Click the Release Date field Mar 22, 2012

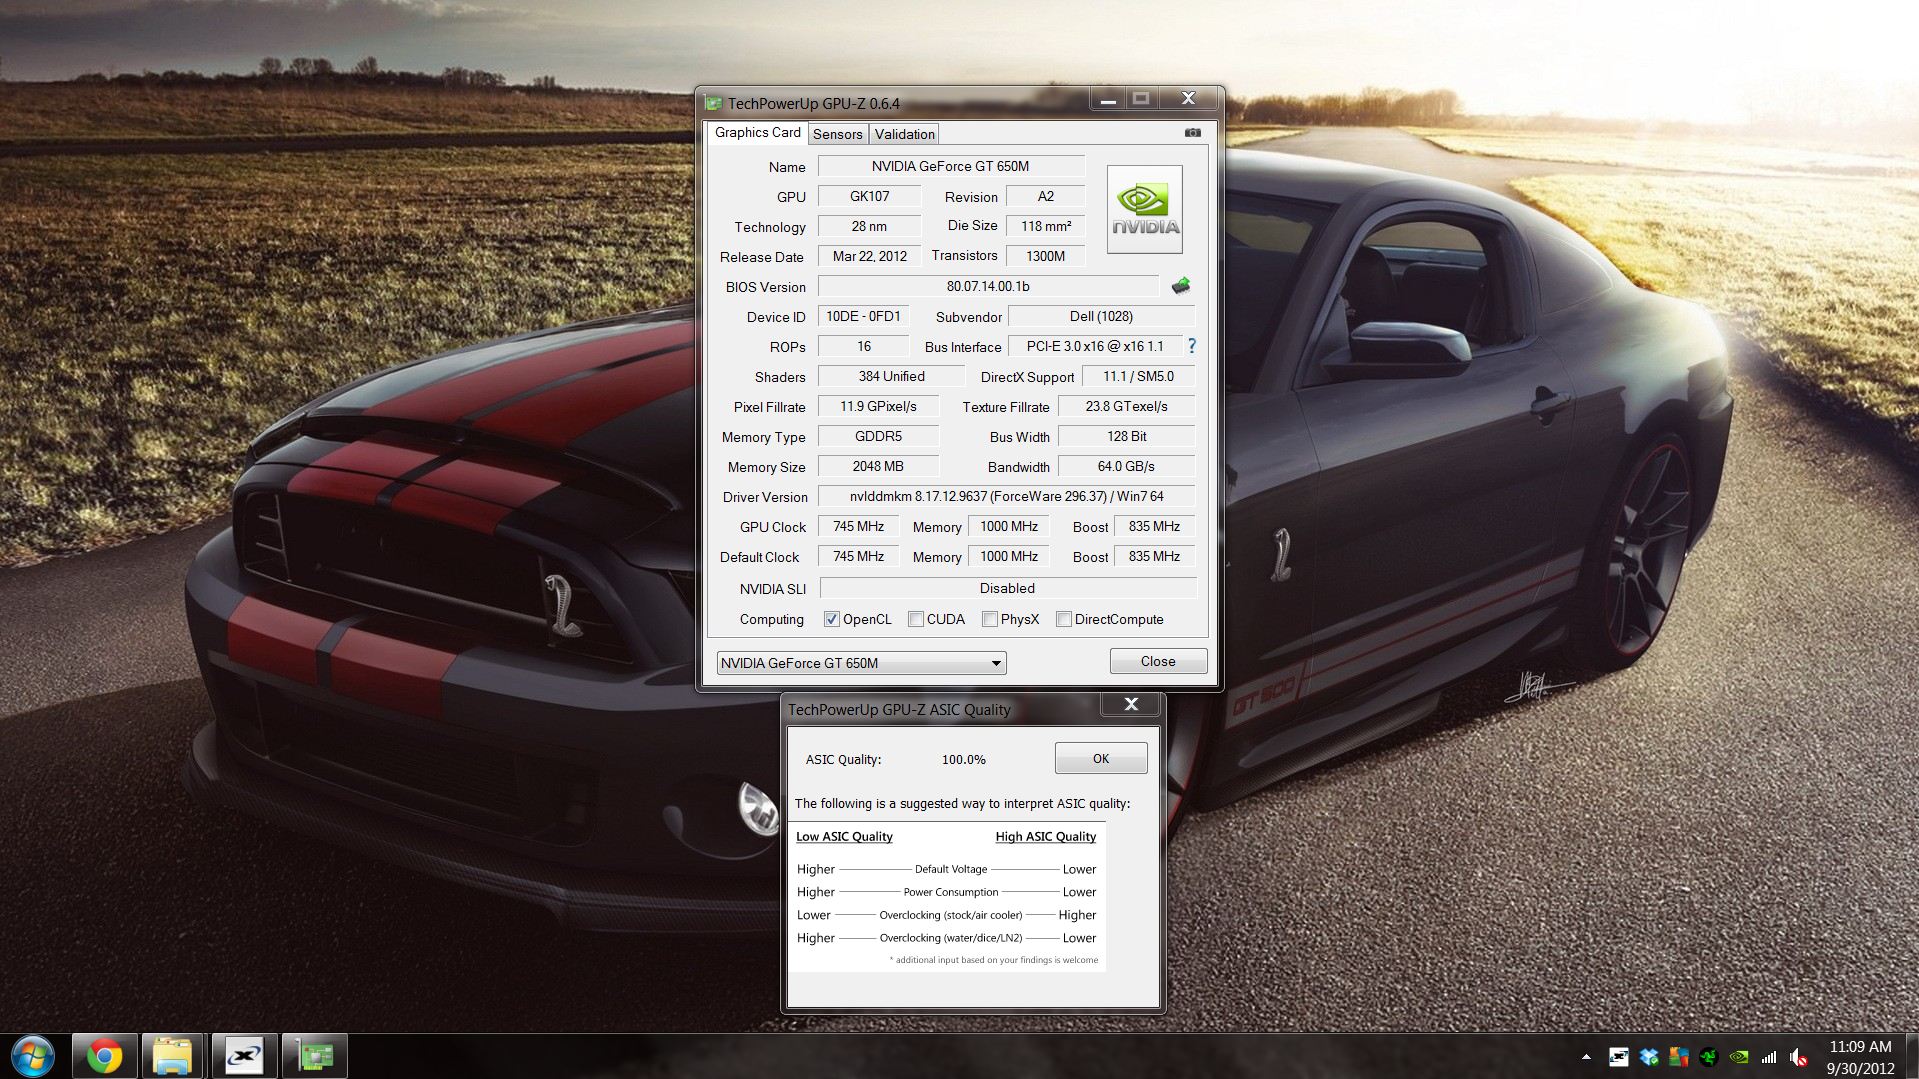tap(869, 256)
